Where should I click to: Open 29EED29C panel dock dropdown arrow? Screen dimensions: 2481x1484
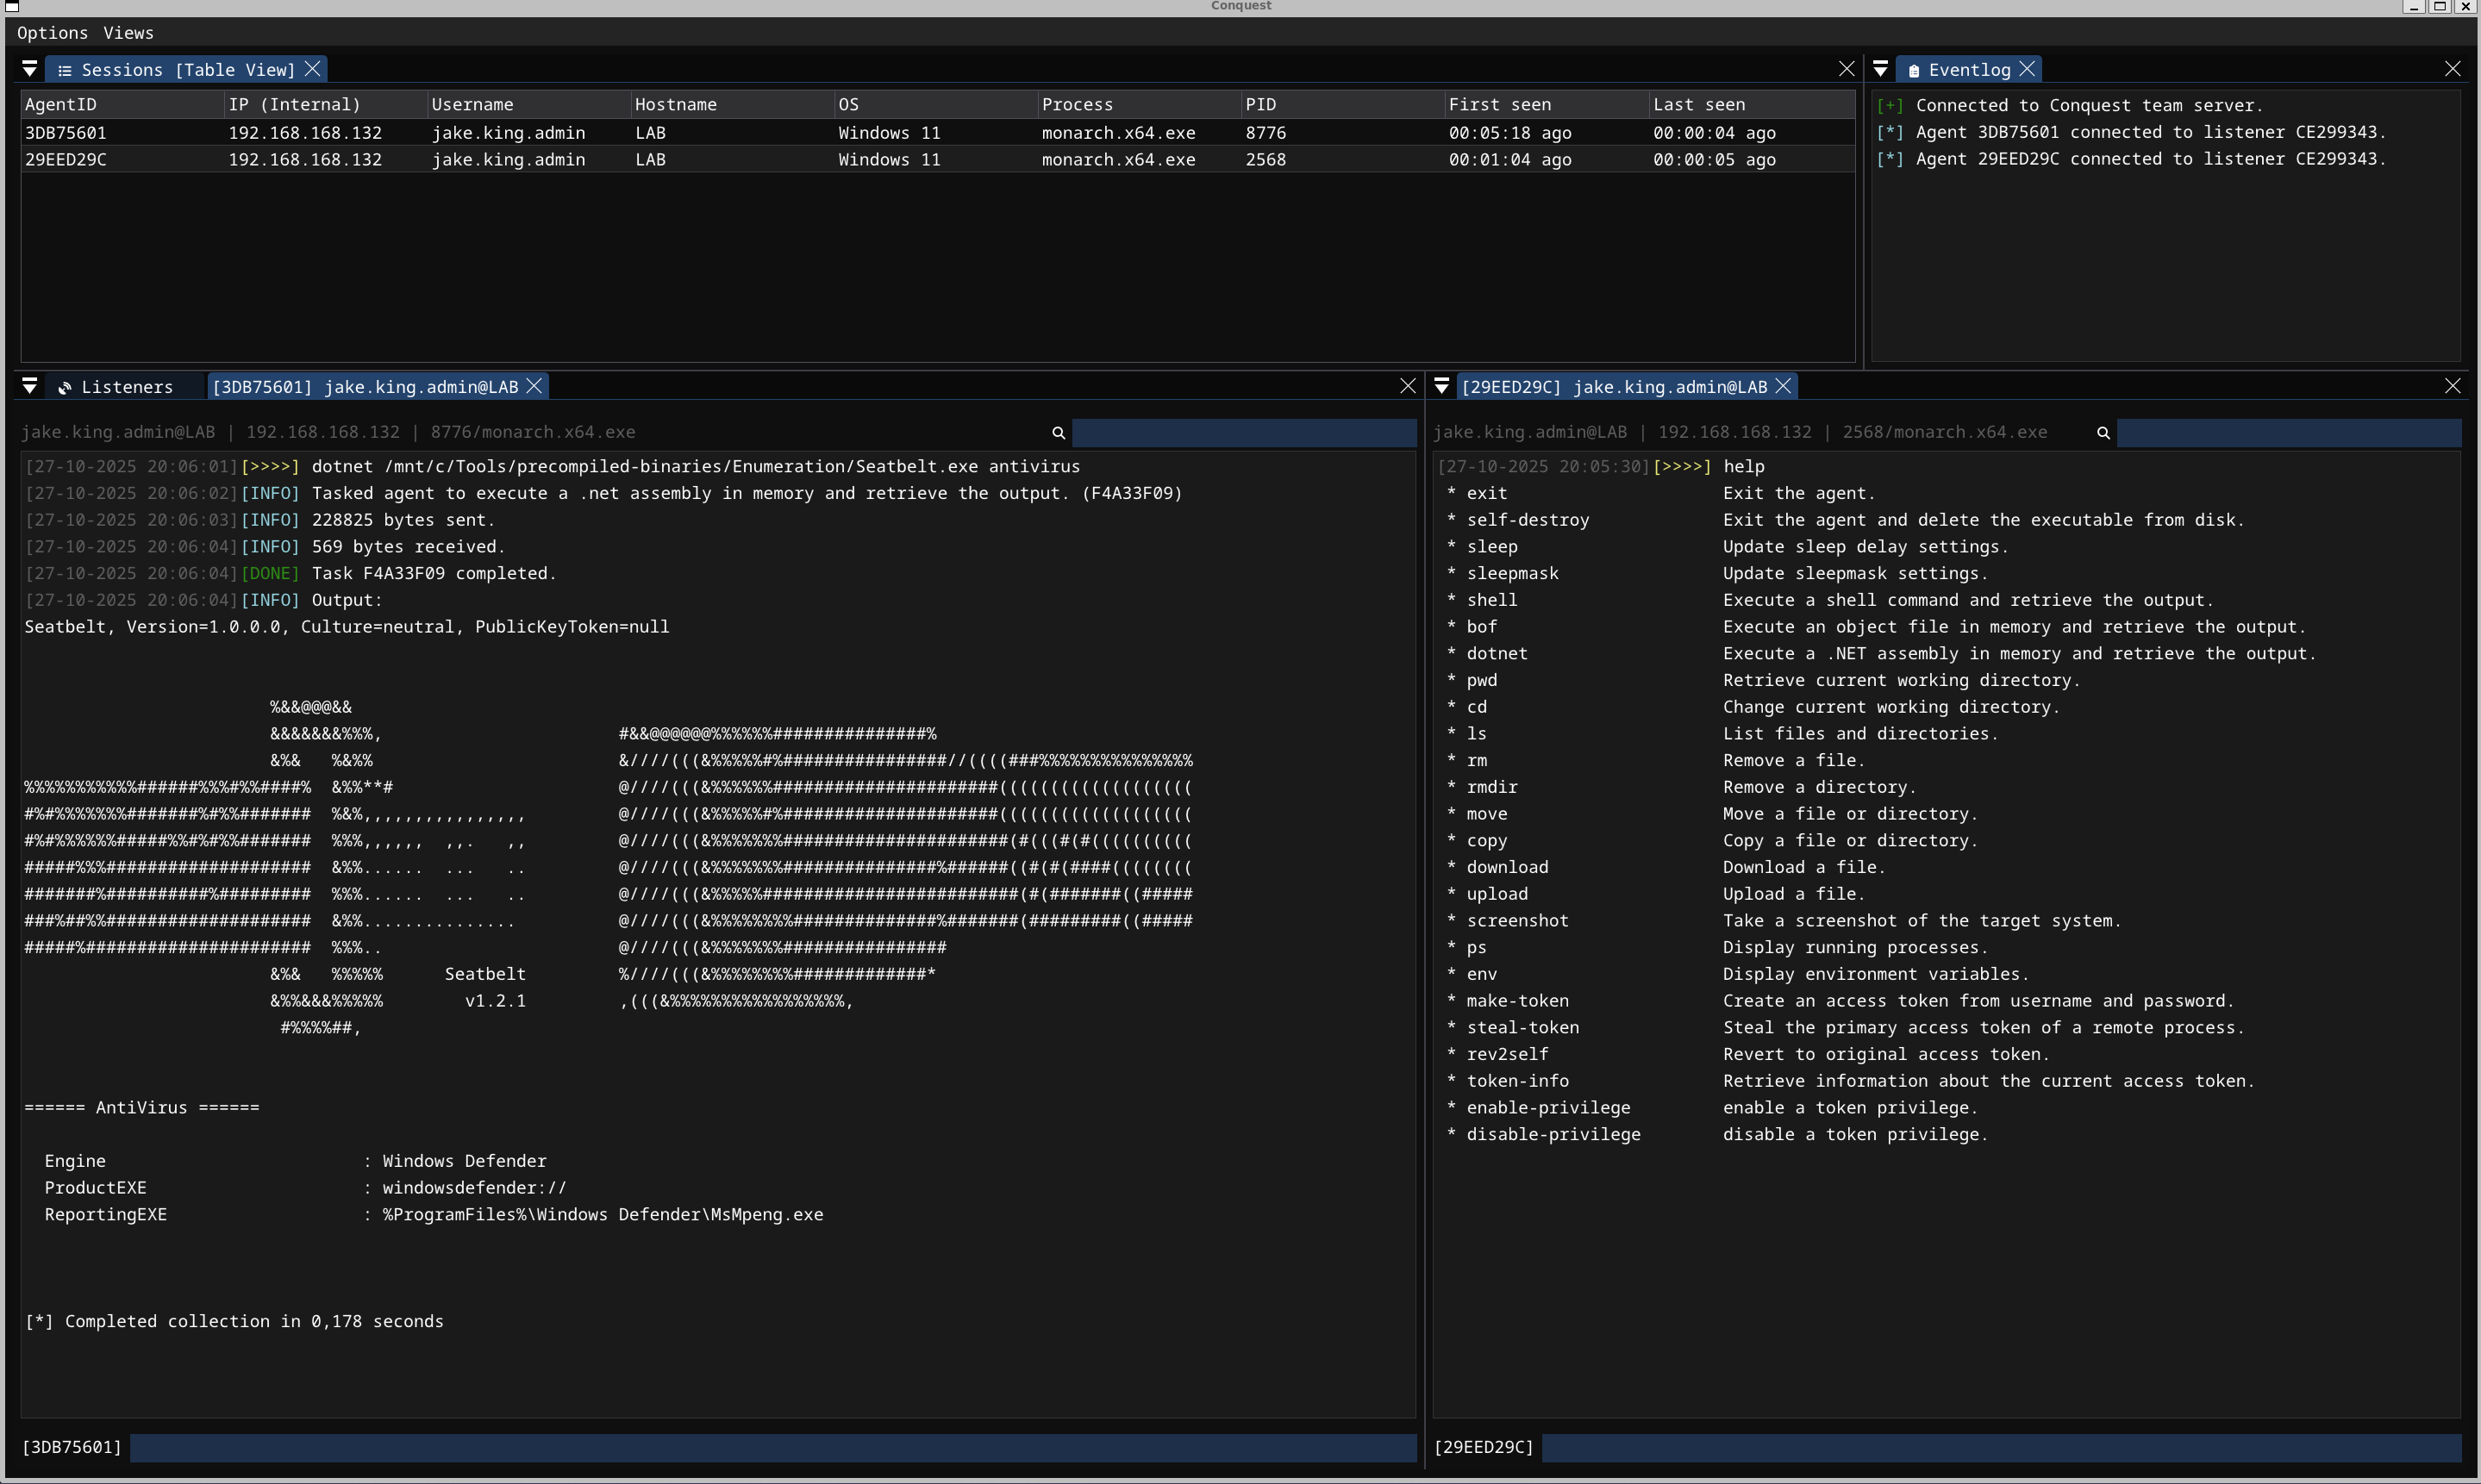1441,386
